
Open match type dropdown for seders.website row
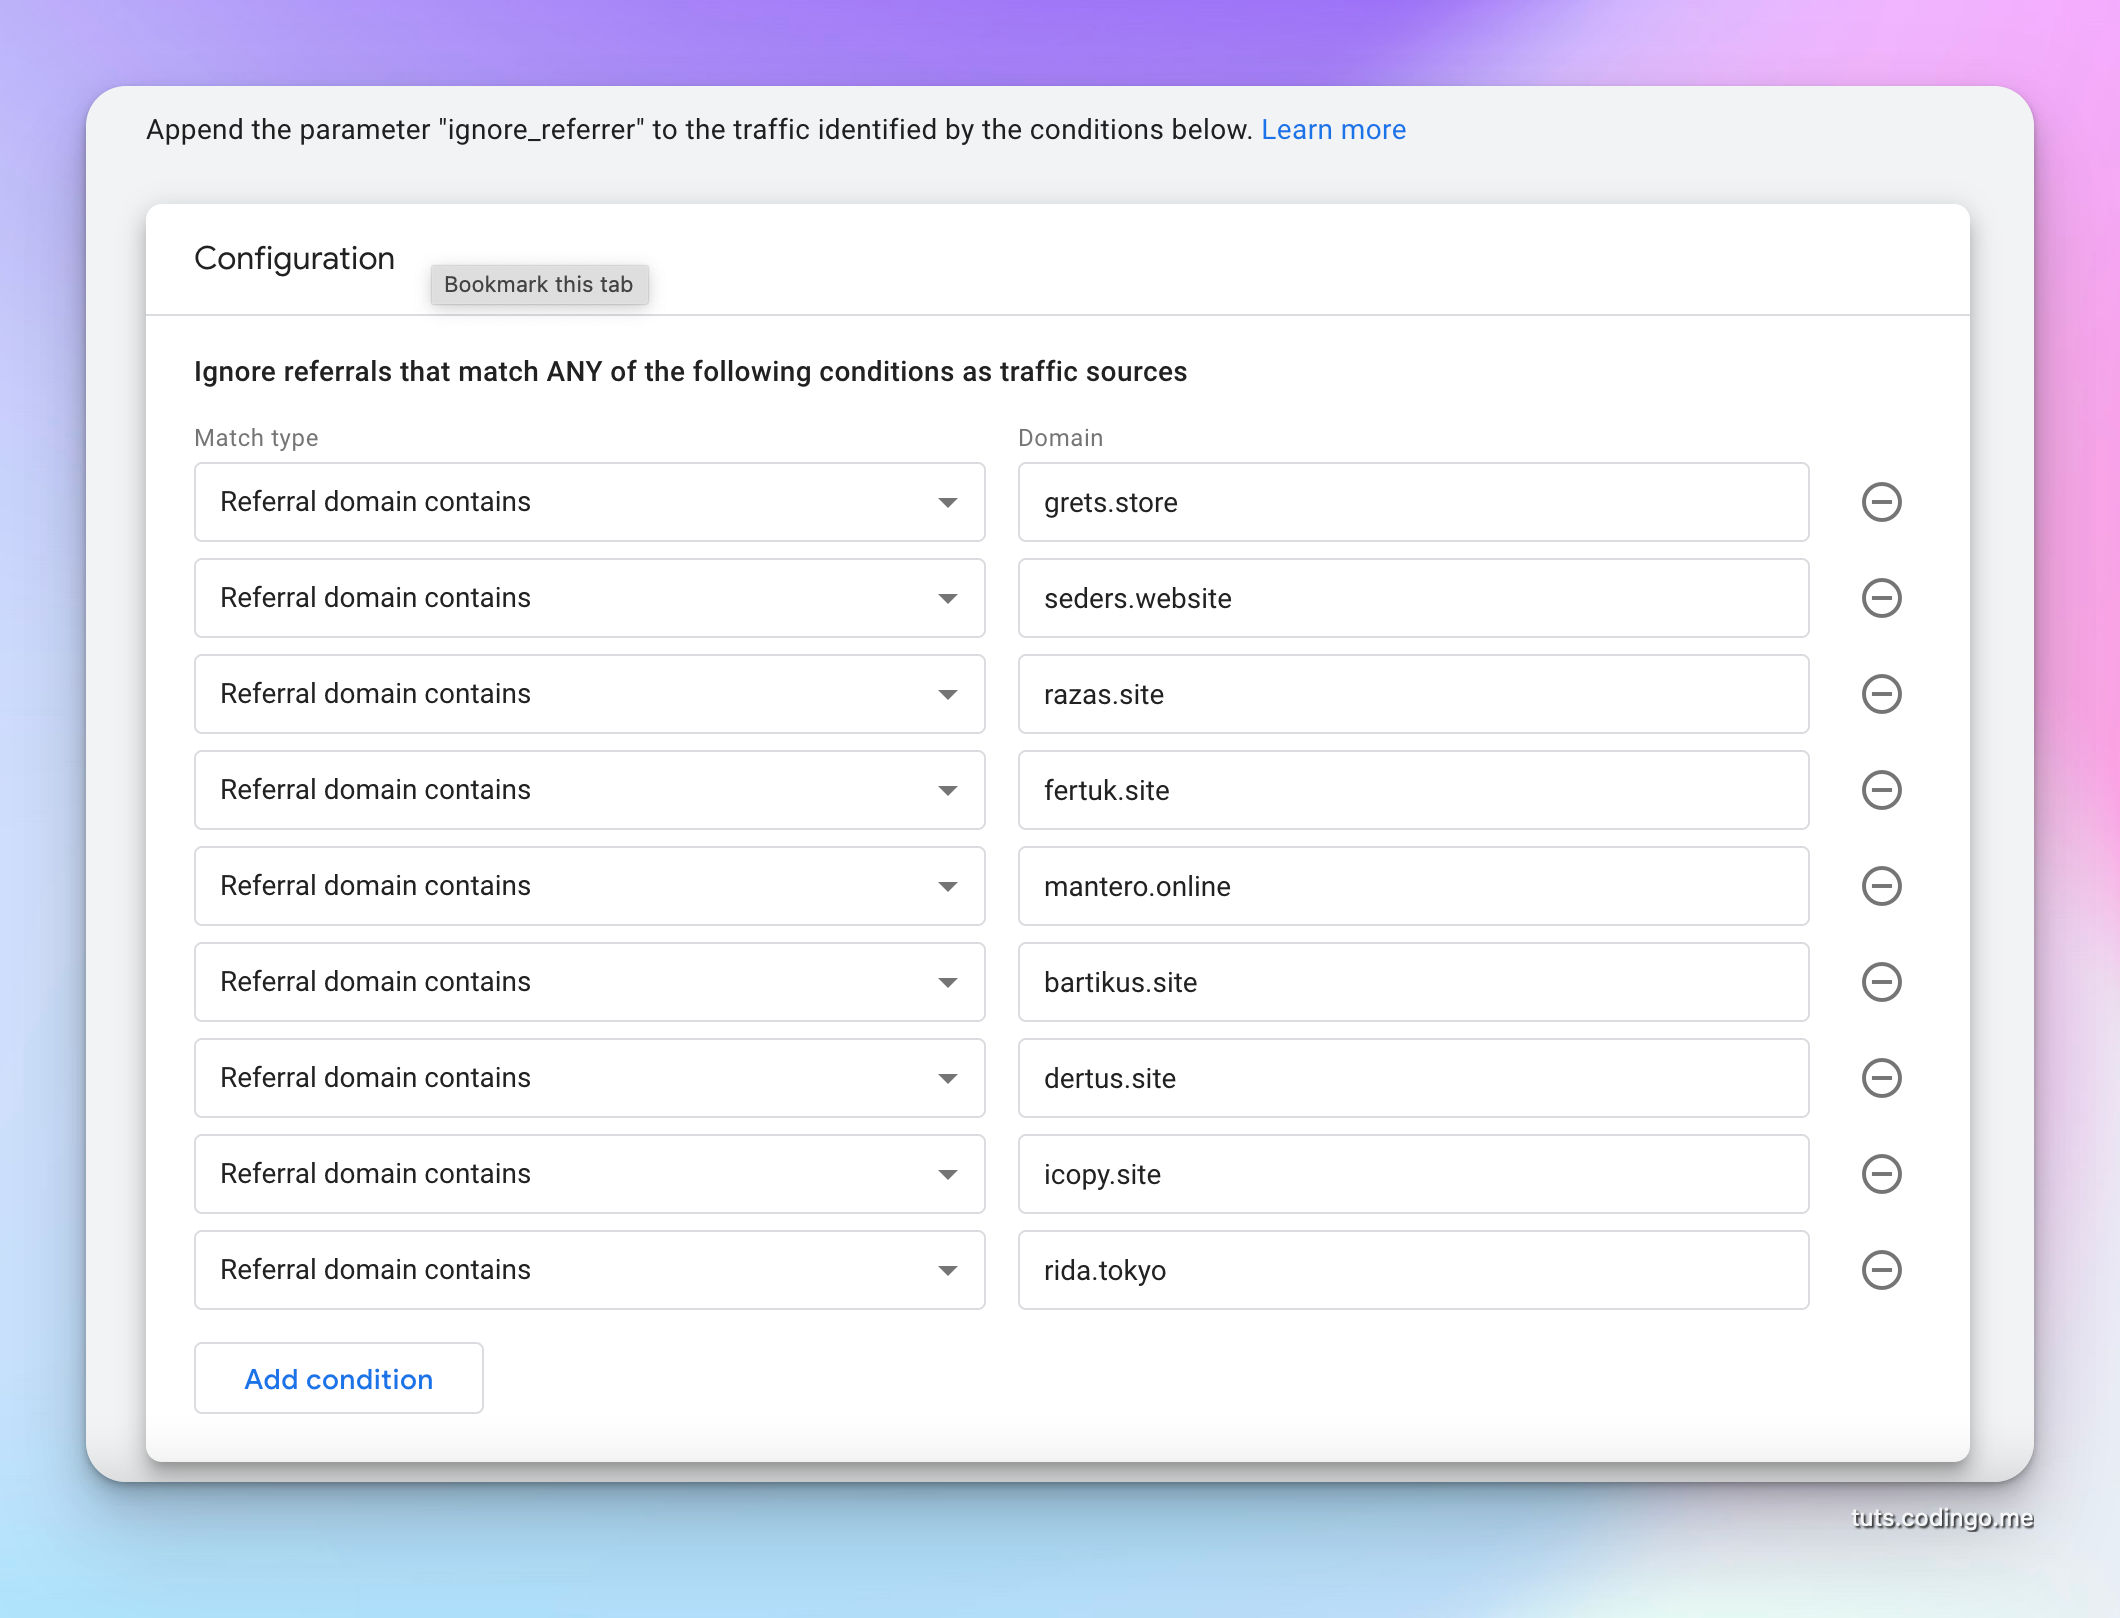(x=590, y=598)
